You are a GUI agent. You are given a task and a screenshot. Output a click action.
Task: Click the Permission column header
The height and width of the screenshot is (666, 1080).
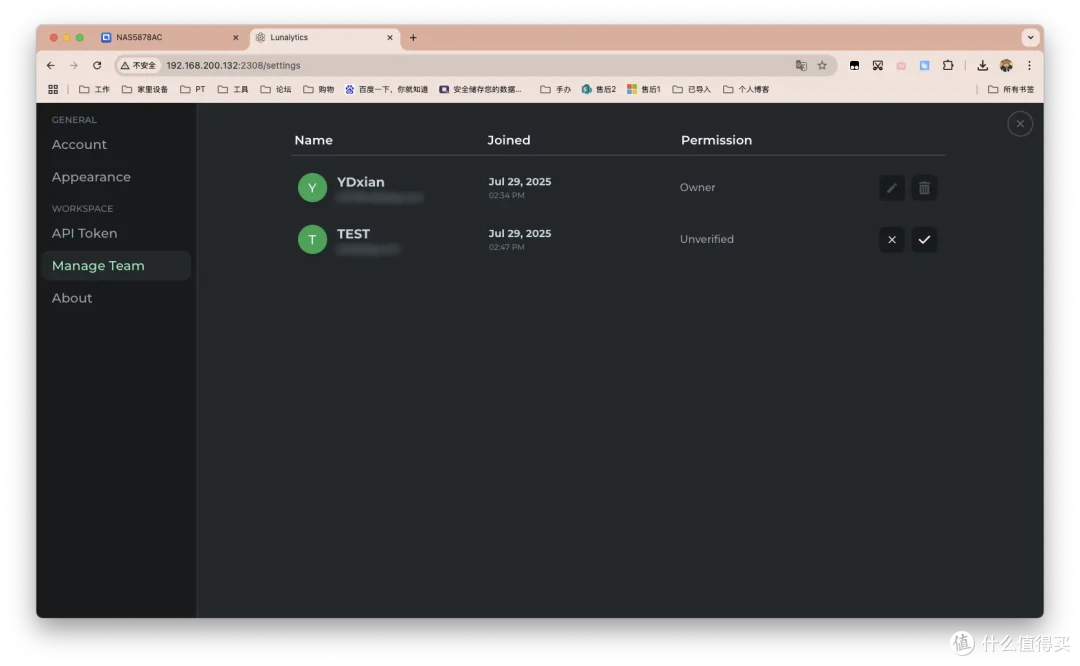coord(716,140)
